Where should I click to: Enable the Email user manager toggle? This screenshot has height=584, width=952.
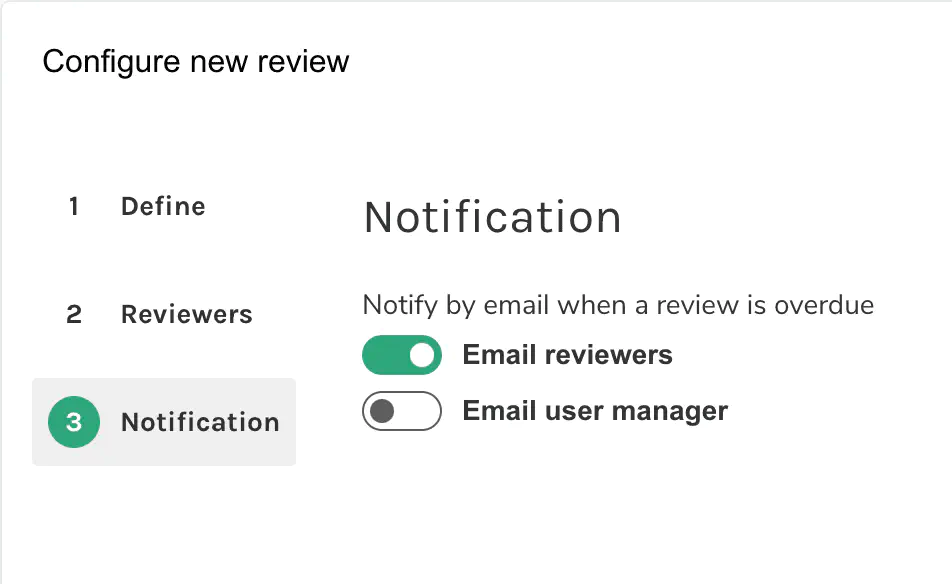click(401, 411)
